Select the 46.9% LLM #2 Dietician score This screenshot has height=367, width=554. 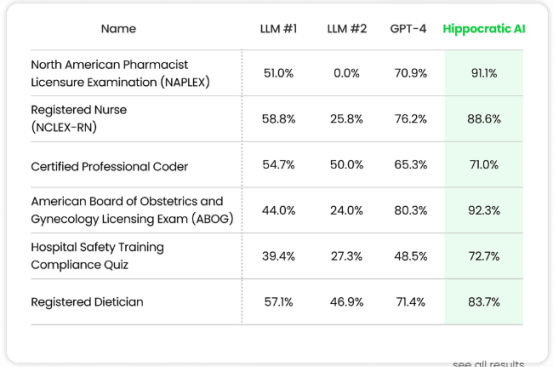[x=346, y=302]
